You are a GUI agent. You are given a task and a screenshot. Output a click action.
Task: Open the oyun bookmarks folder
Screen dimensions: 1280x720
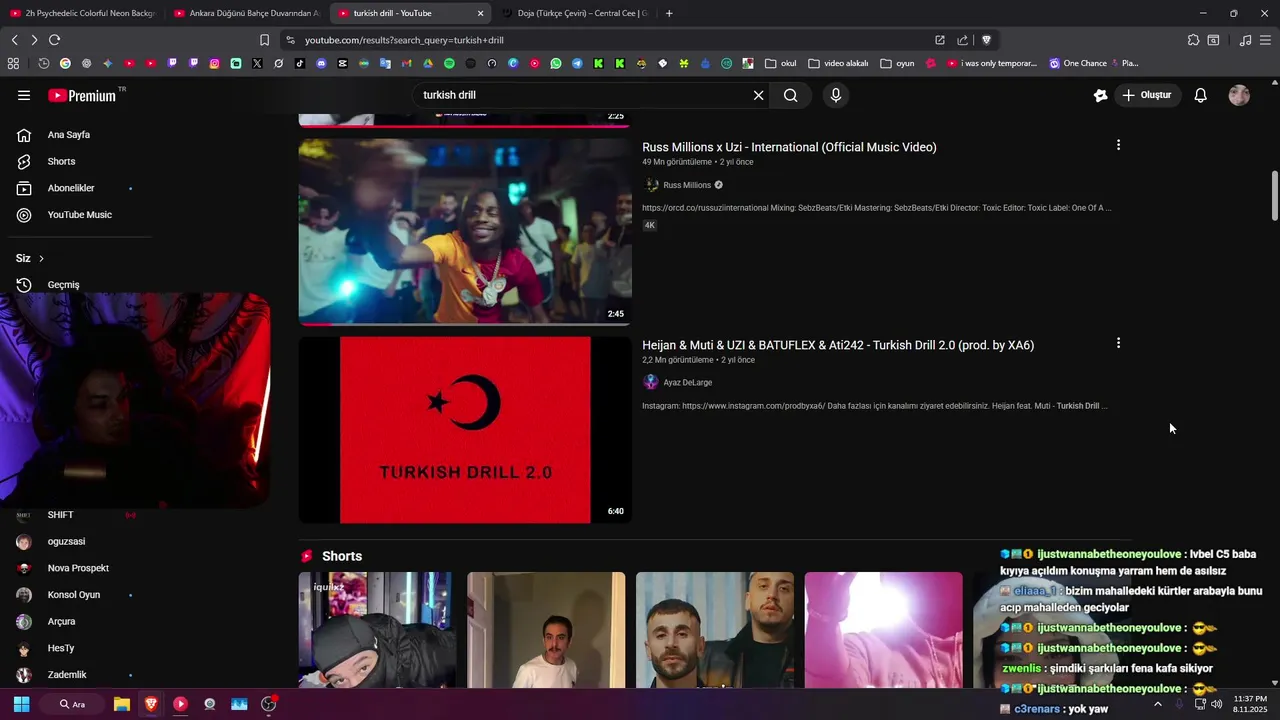click(897, 63)
